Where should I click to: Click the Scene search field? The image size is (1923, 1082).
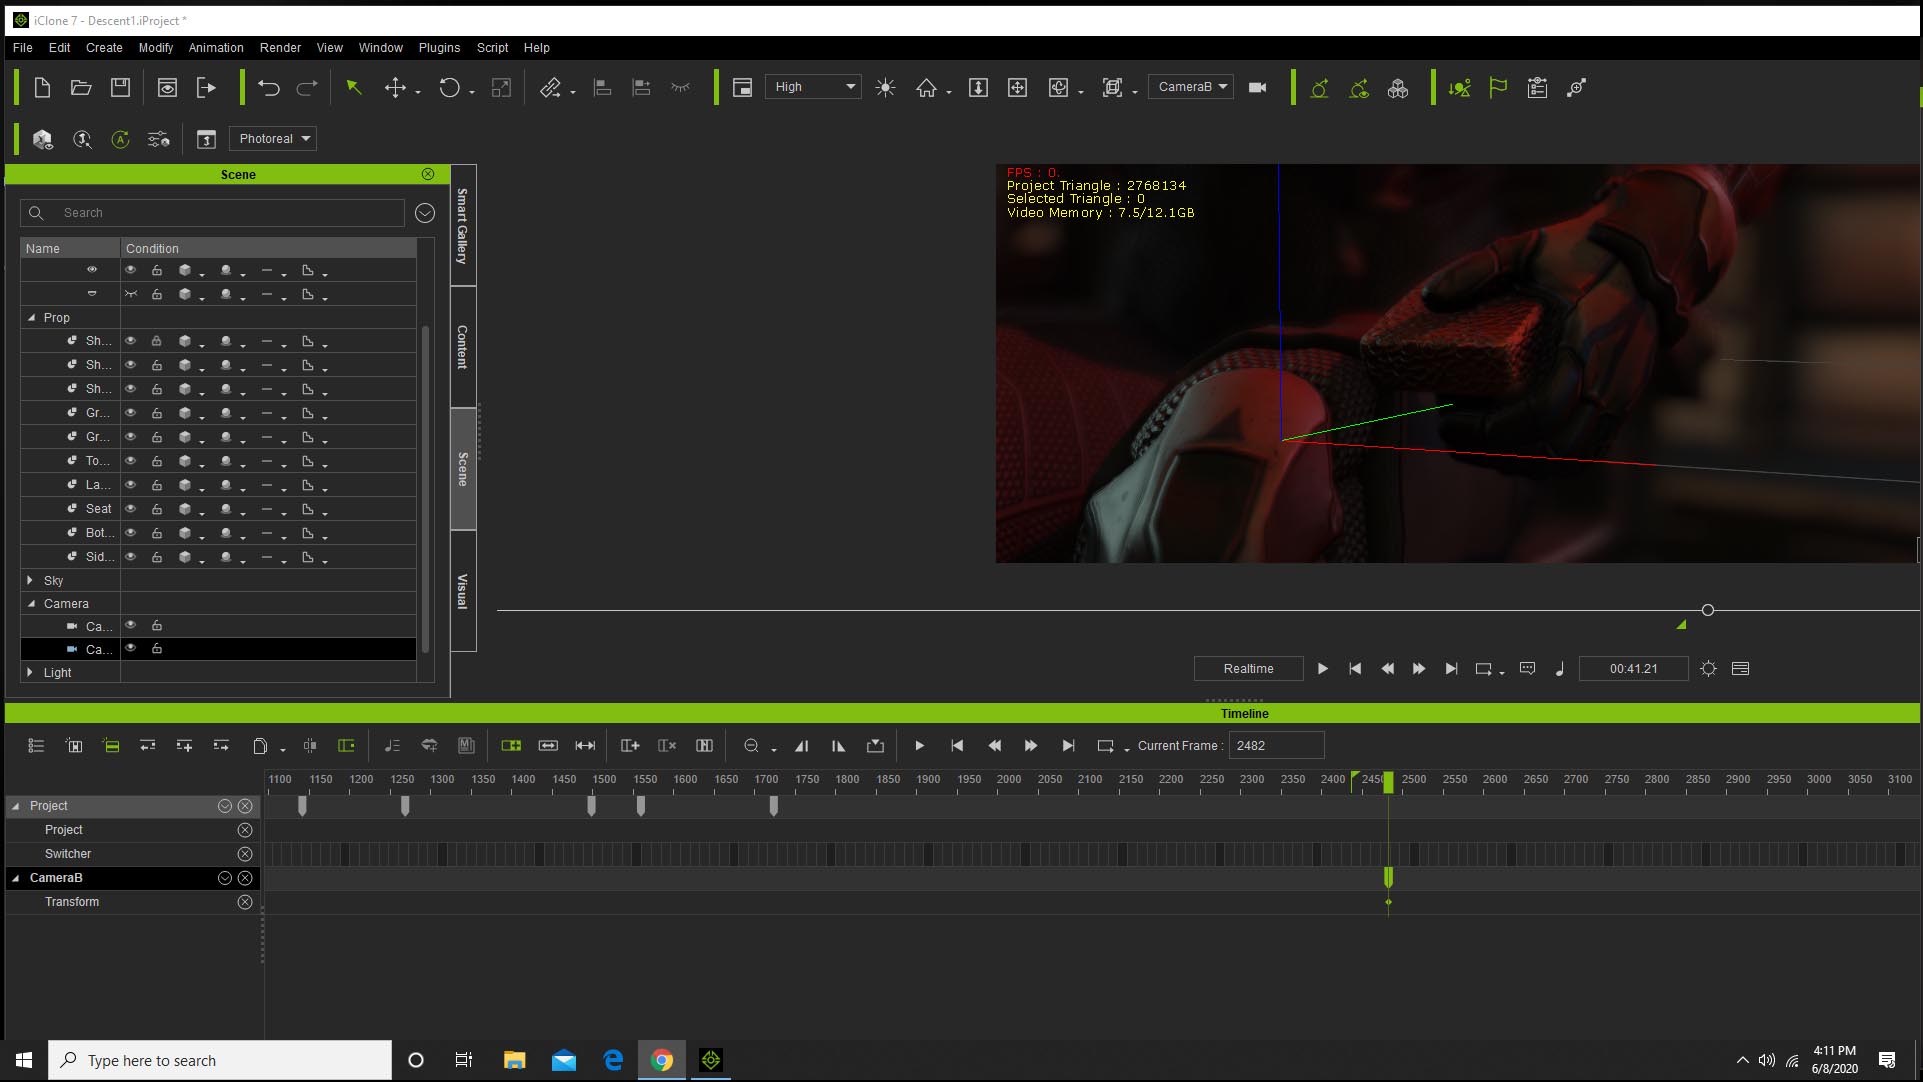(213, 213)
